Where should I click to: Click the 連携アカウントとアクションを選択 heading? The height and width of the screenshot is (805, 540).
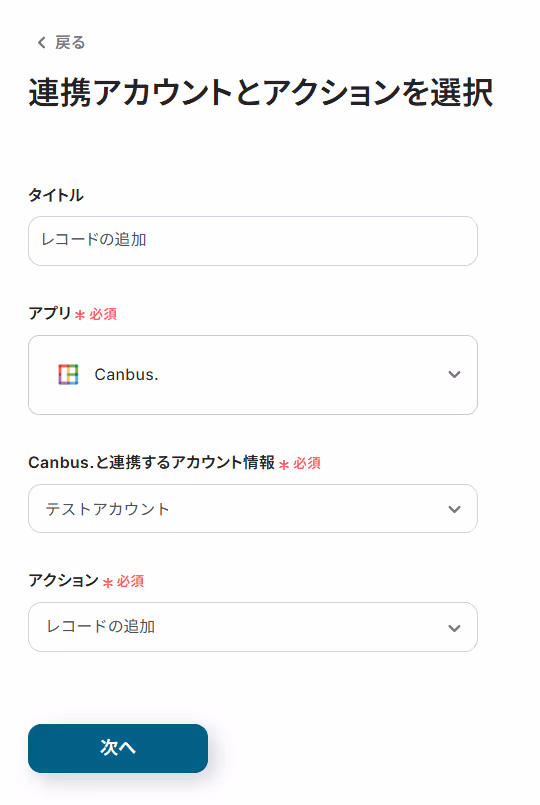(261, 93)
